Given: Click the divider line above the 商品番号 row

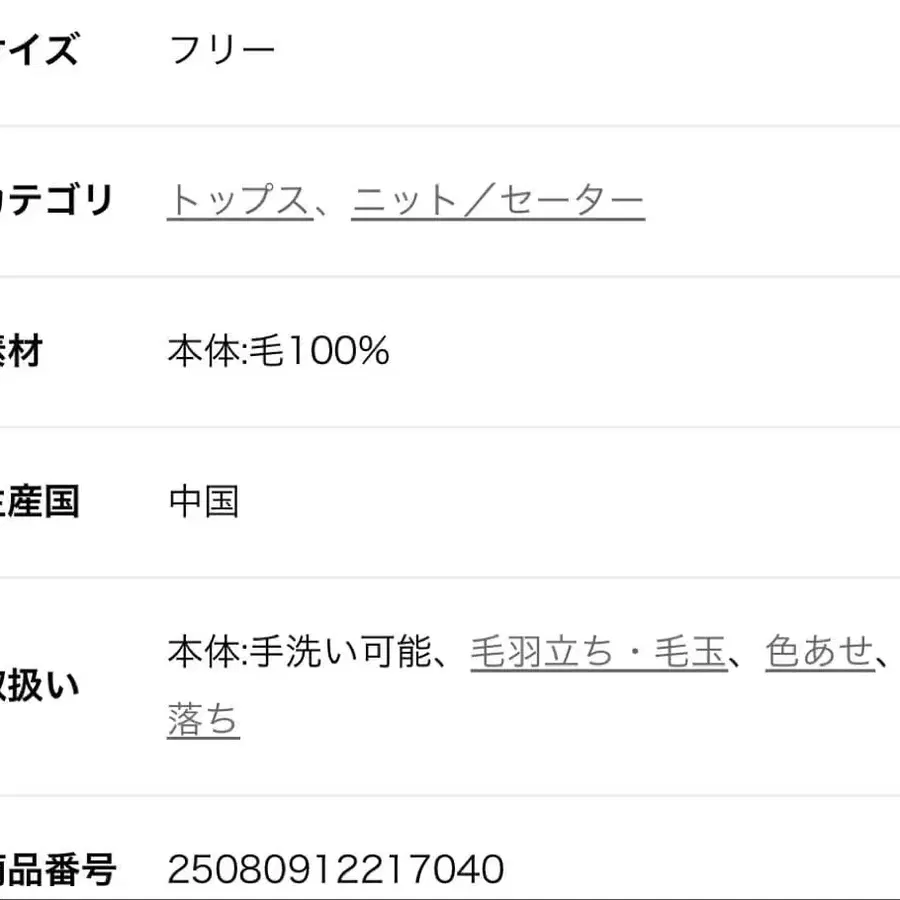Looking at the screenshot, I should (x=450, y=796).
